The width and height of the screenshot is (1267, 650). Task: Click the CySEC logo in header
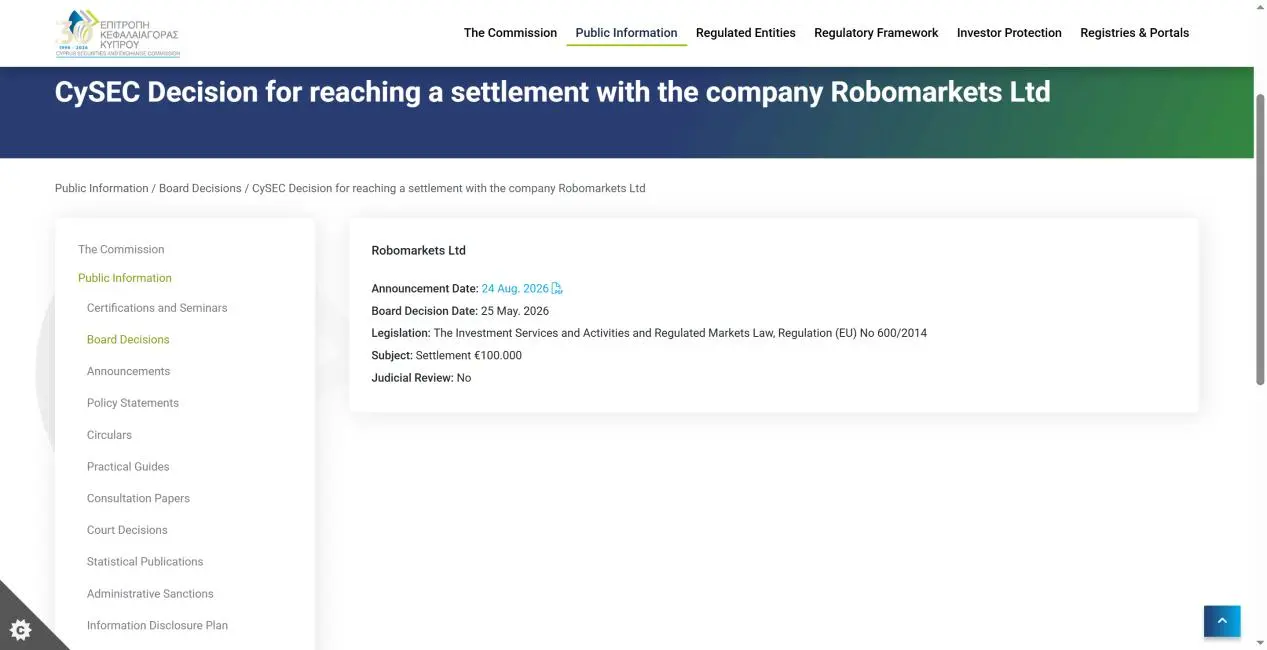[118, 33]
